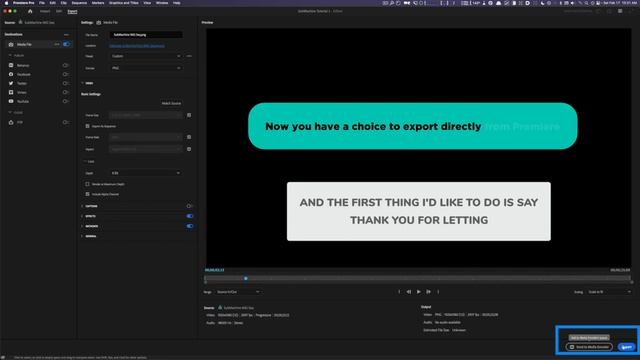The height and width of the screenshot is (360, 640).
Task: Click the blue output Location link
Action: (x=137, y=46)
